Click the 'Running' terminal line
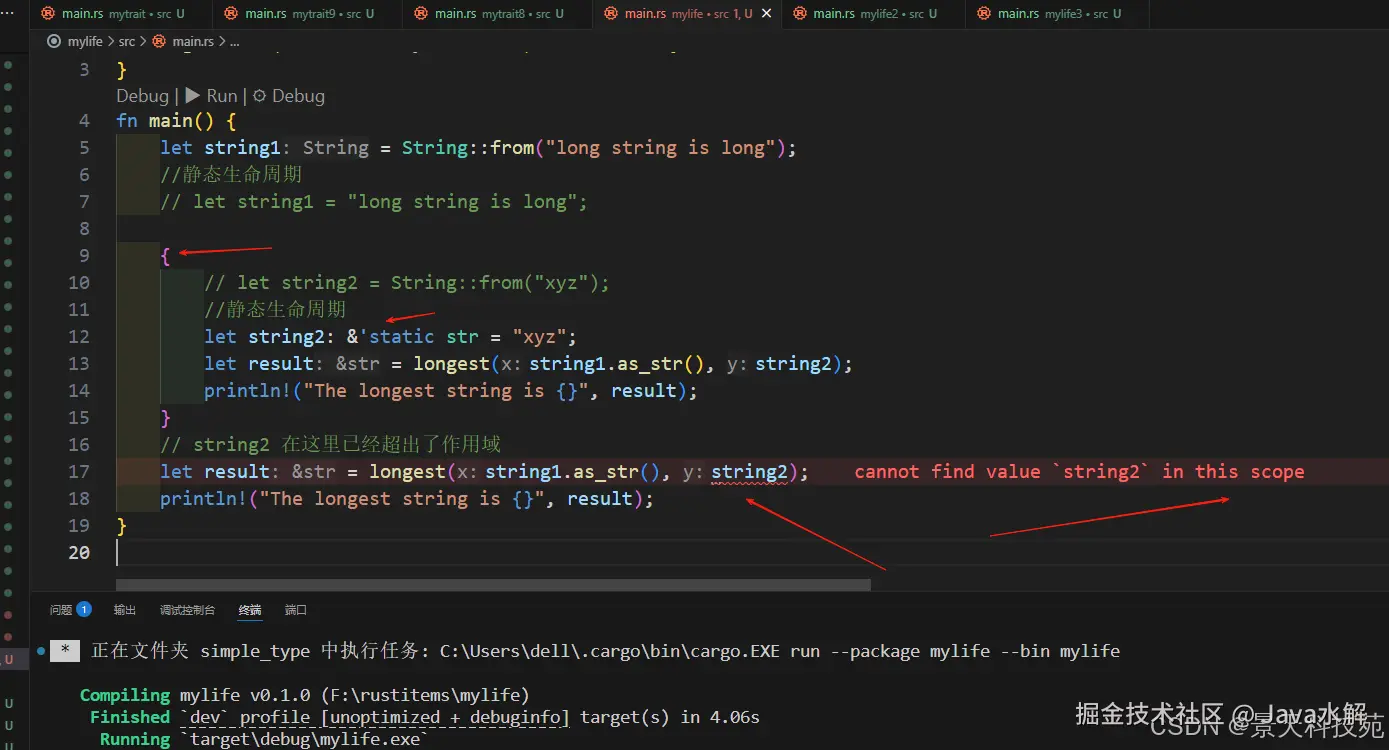Screen dimensions: 1389x750 click(x=264, y=740)
